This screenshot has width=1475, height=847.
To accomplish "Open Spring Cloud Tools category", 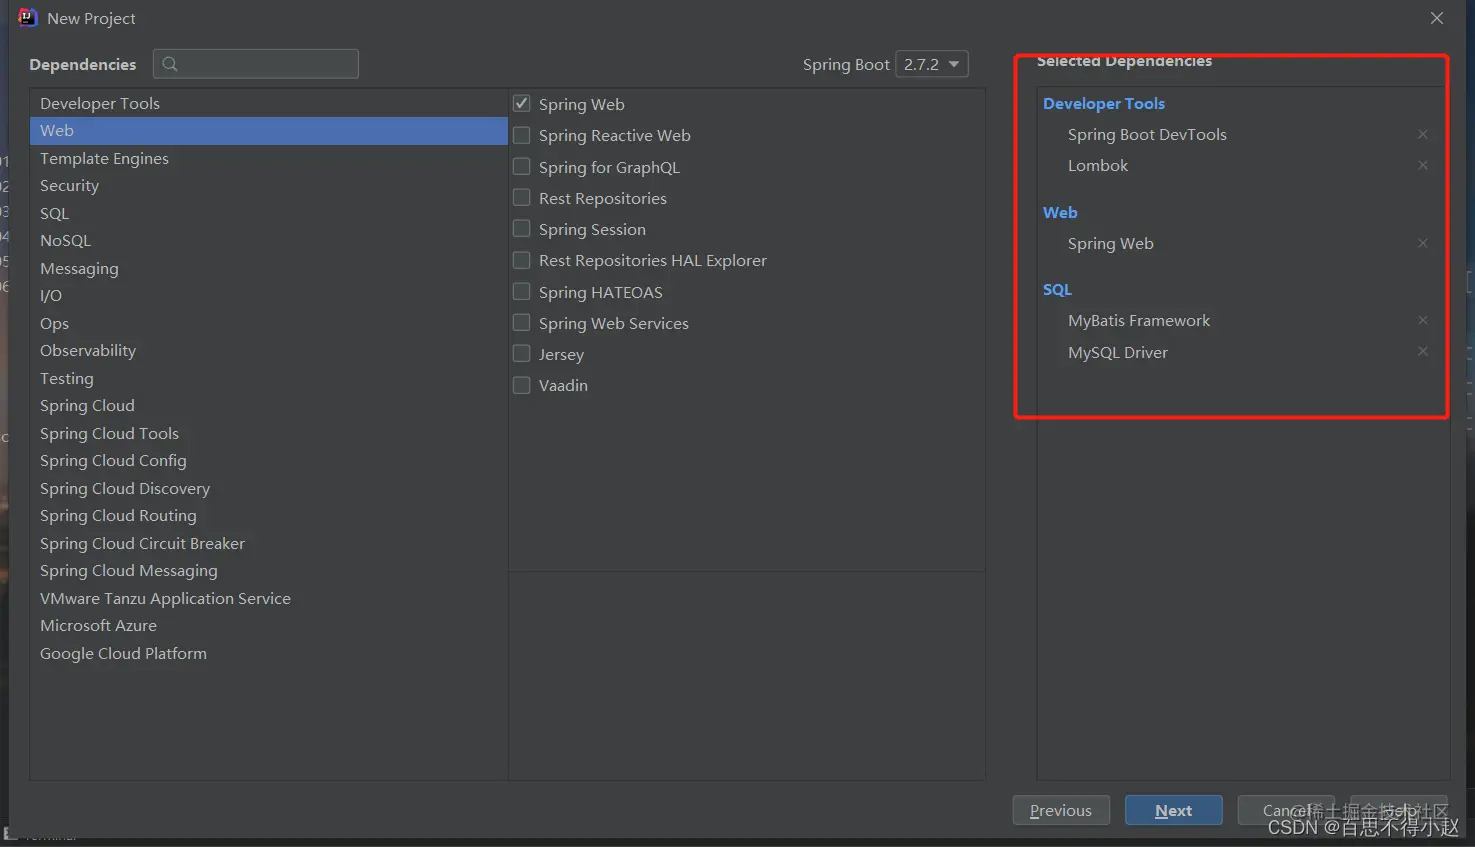I will point(269,433).
